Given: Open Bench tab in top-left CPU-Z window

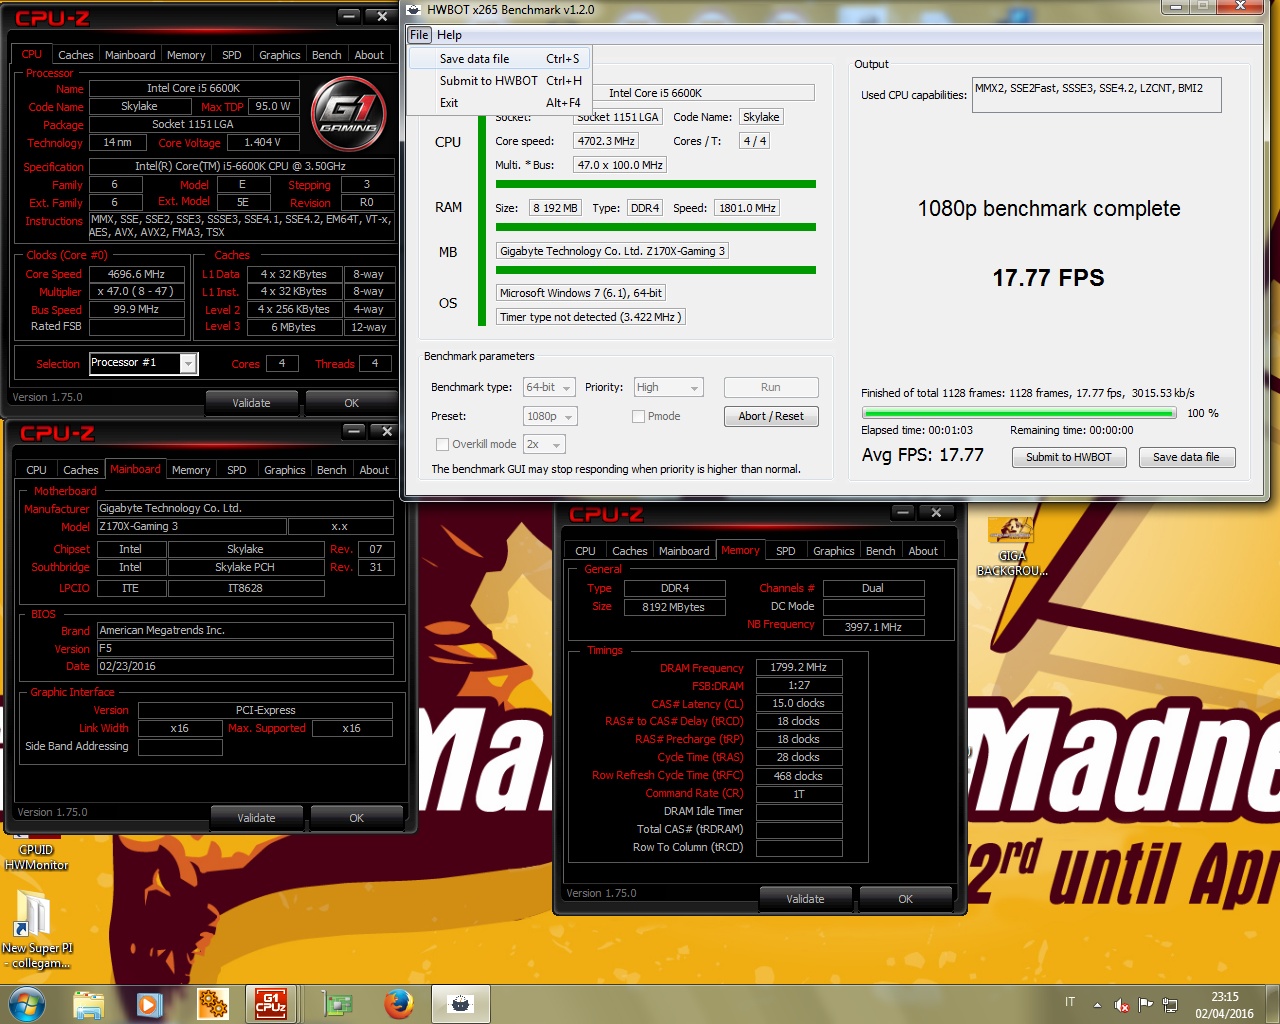Looking at the screenshot, I should [326, 55].
